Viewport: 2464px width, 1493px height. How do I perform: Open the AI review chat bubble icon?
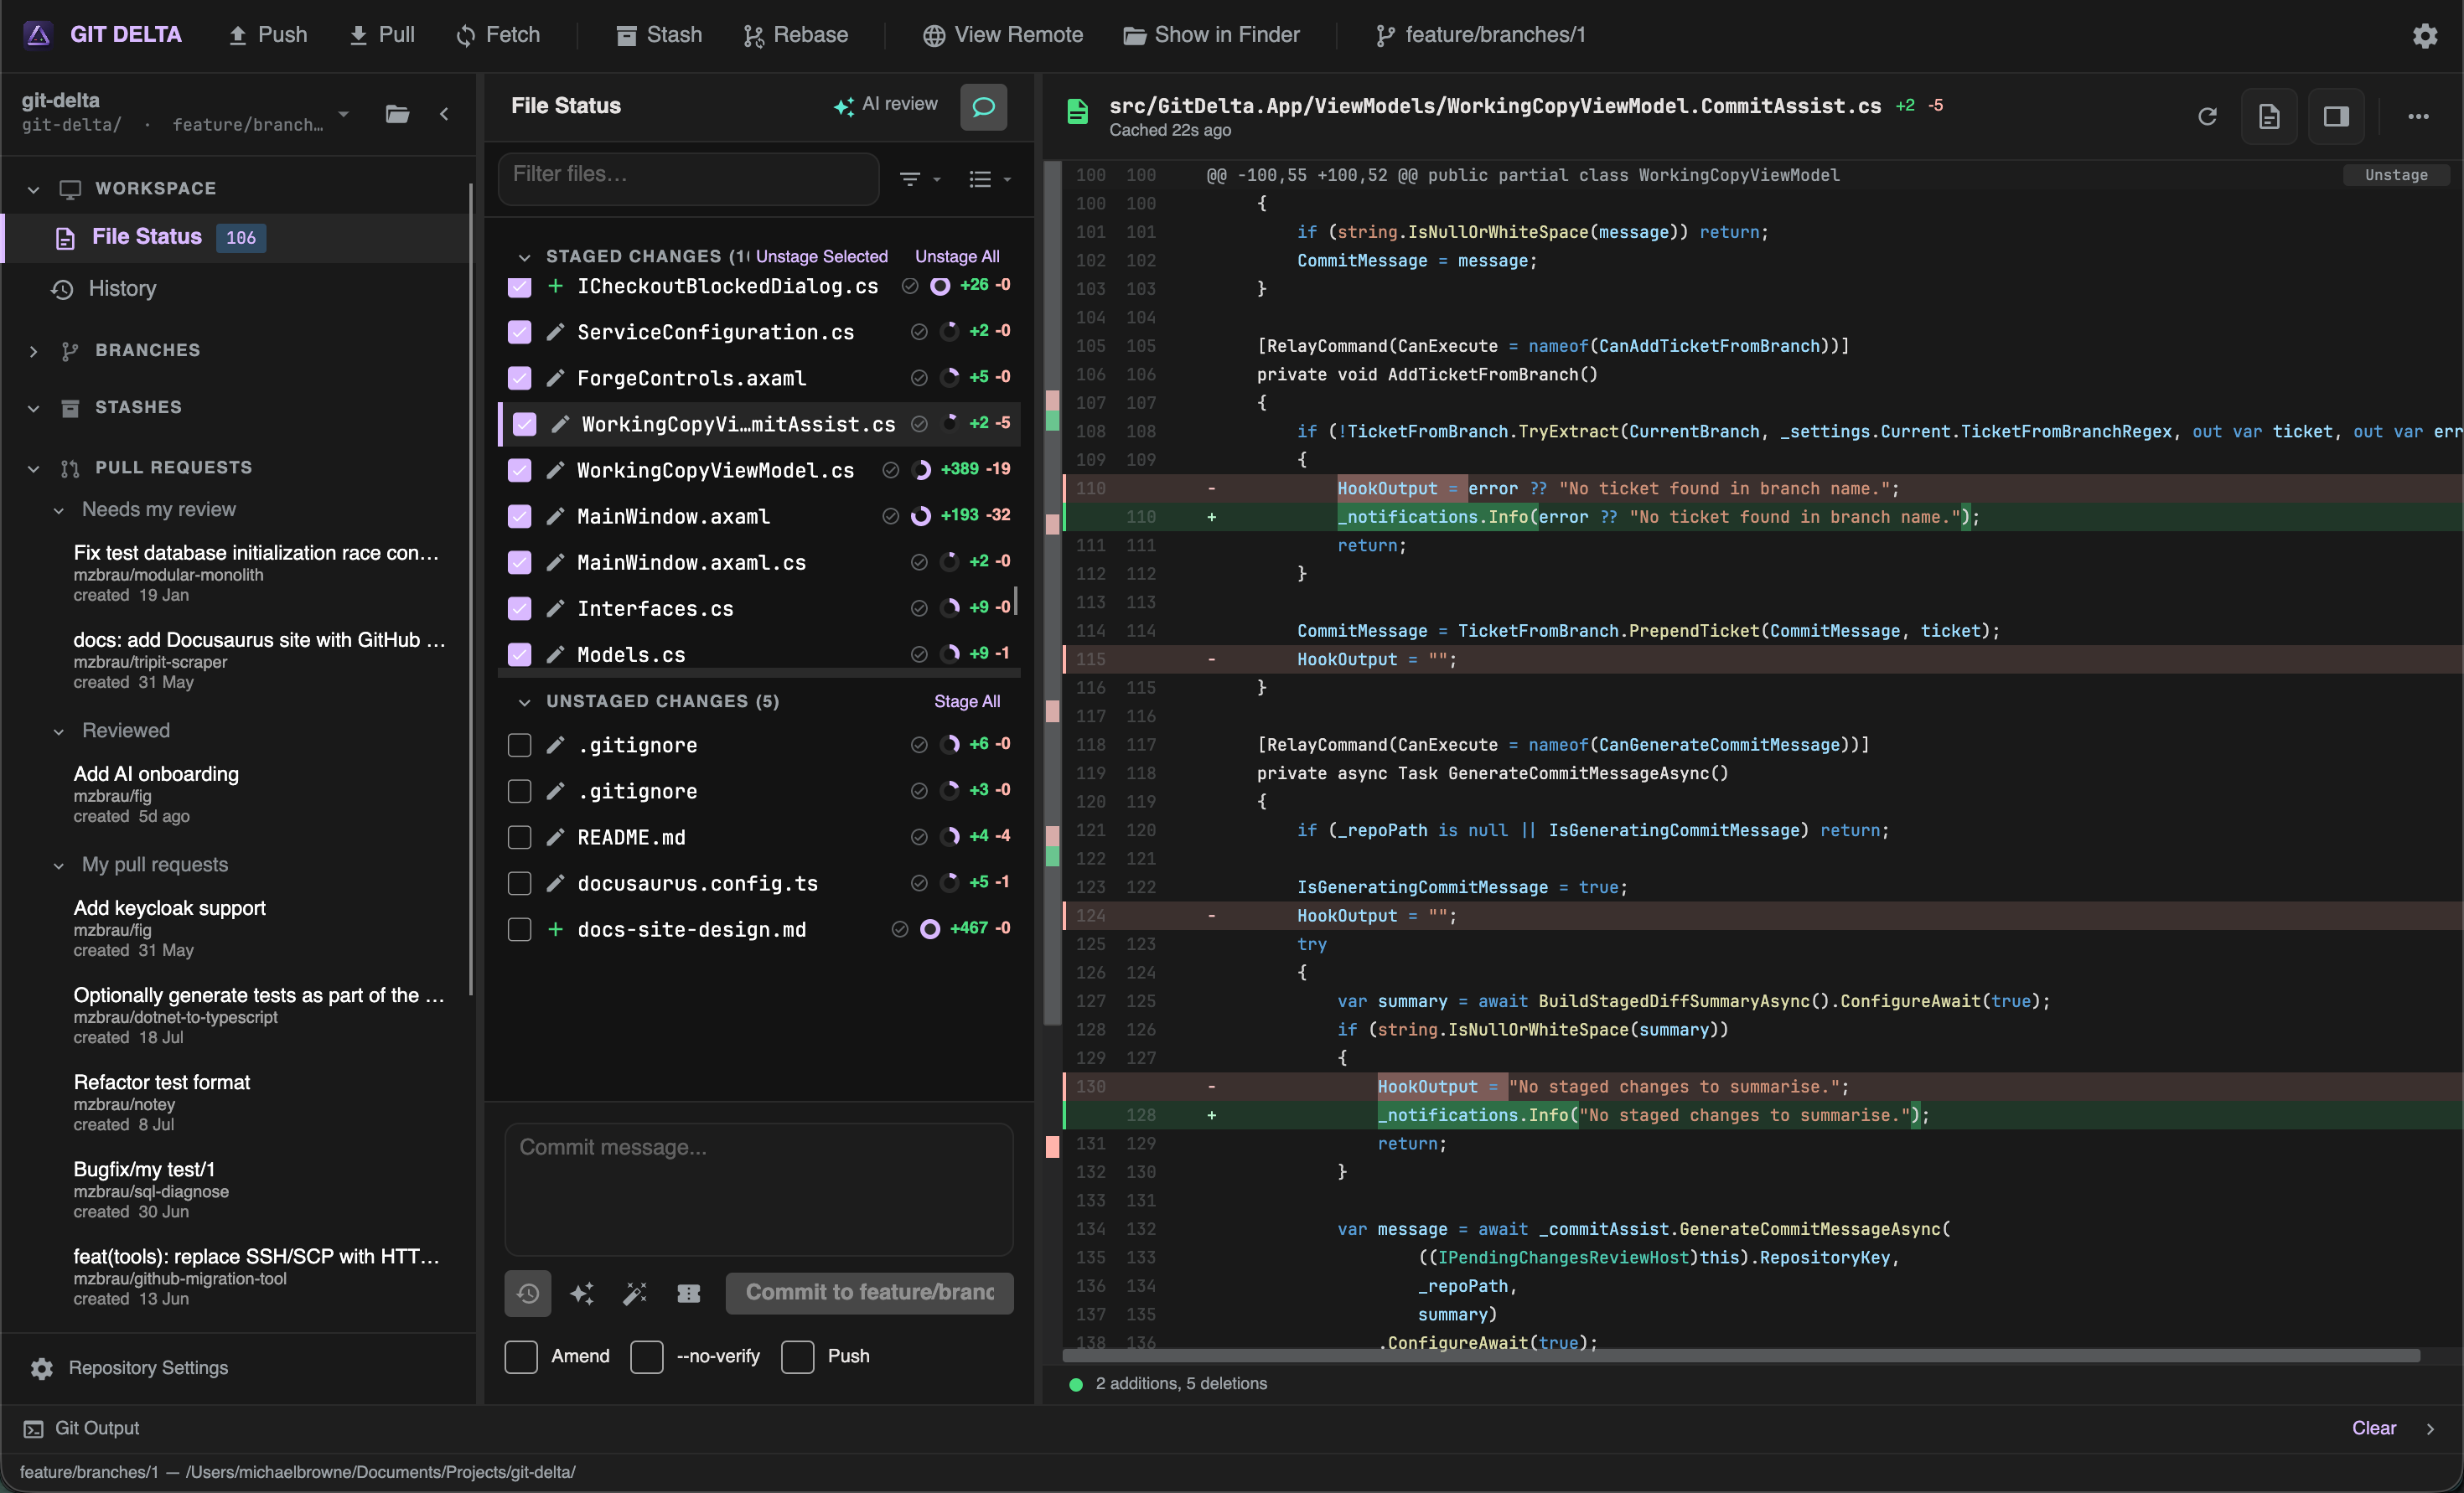(983, 106)
